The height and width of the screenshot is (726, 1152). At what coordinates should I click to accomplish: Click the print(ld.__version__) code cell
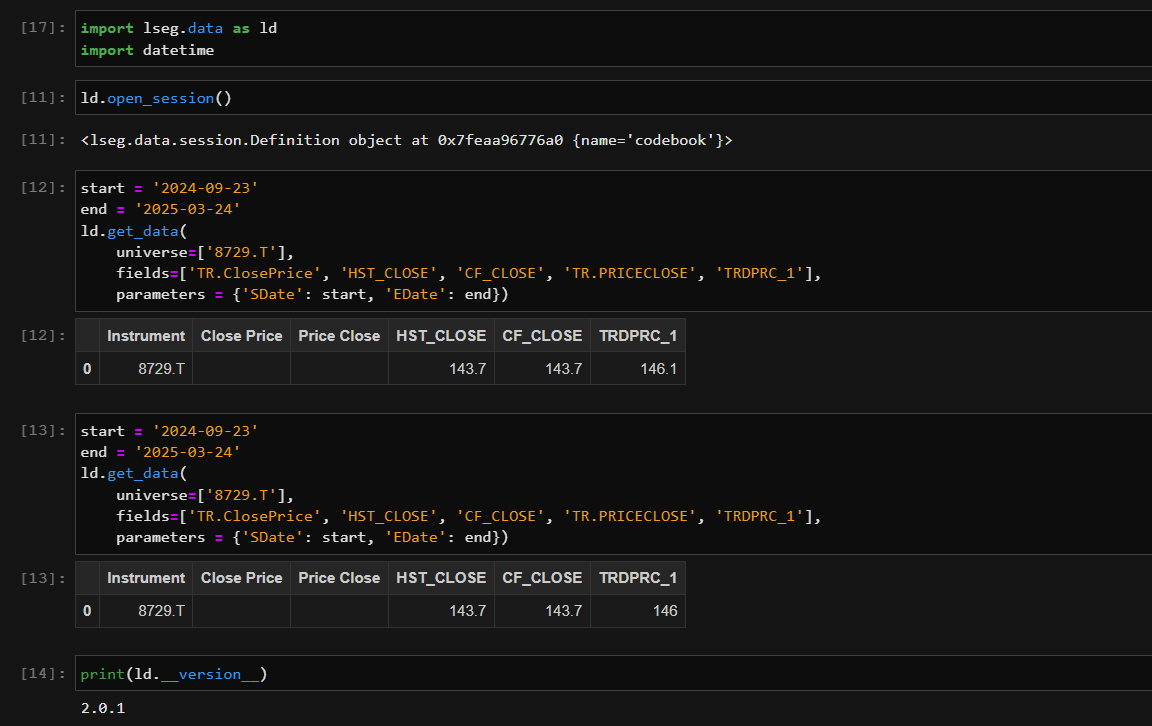(173, 673)
